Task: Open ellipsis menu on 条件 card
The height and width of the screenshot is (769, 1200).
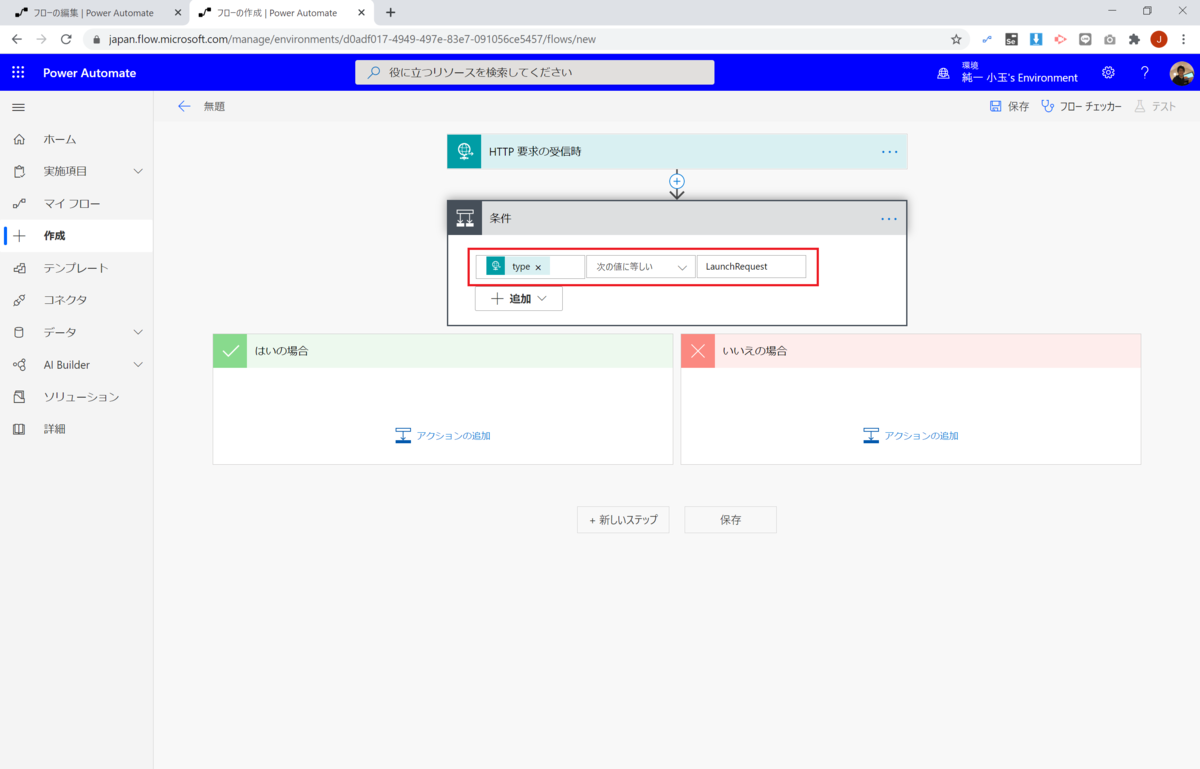Action: pos(889,218)
